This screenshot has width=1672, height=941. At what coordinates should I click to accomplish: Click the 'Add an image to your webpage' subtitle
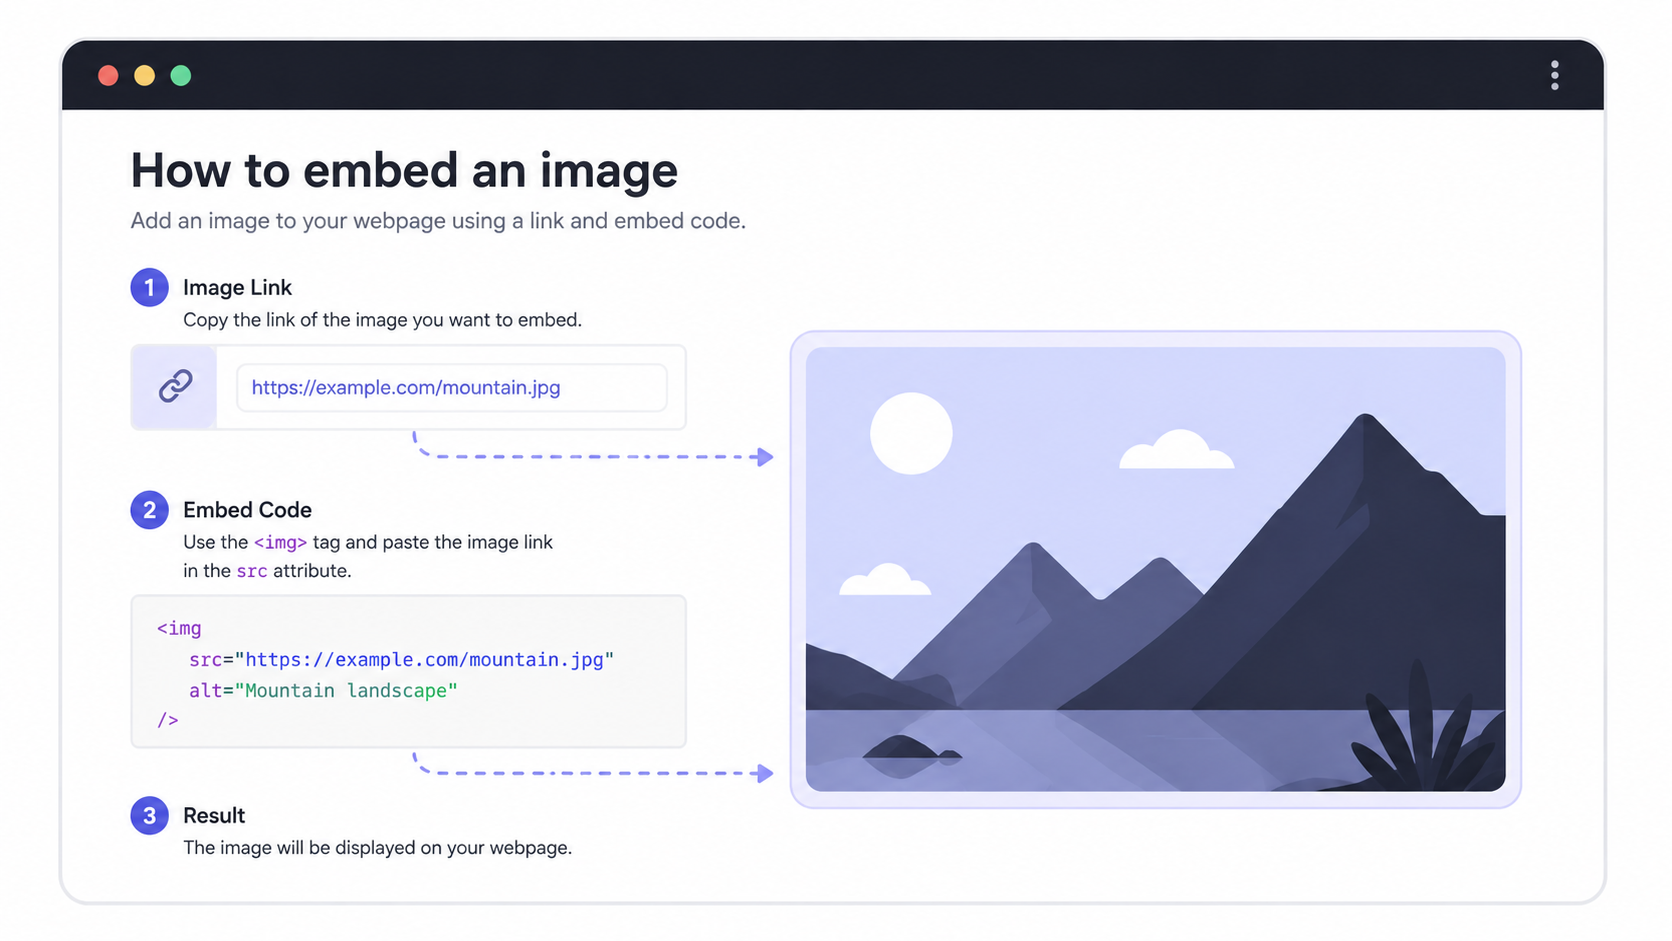click(x=438, y=221)
